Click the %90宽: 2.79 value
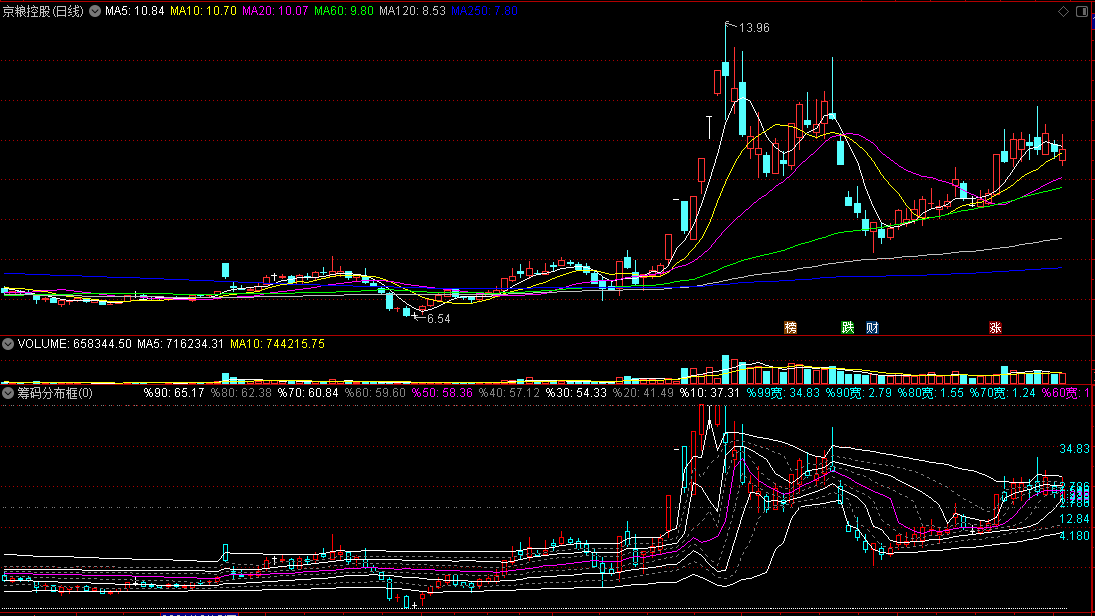 coord(859,393)
